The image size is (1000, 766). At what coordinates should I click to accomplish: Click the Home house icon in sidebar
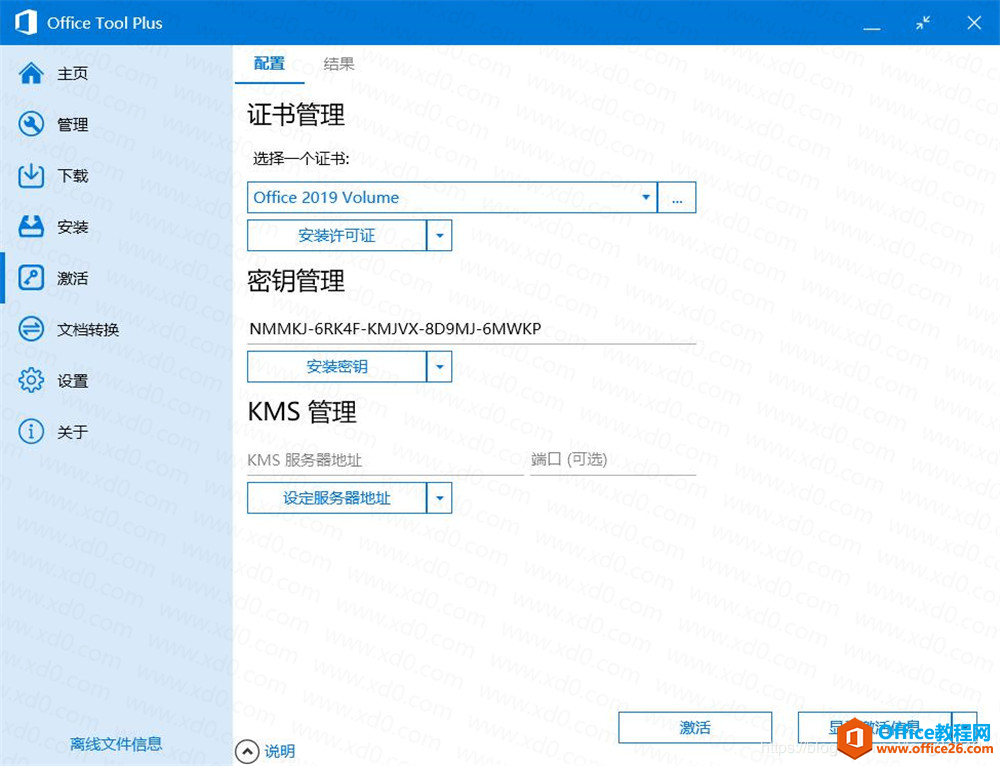[x=31, y=73]
